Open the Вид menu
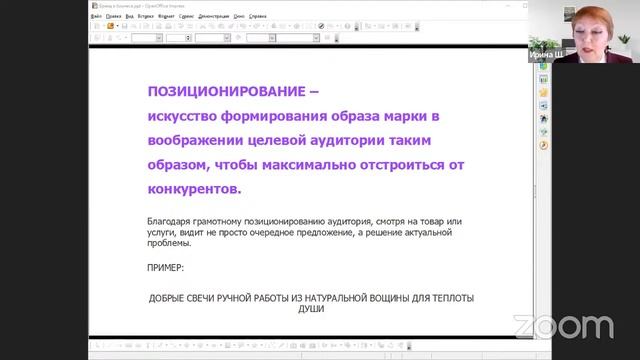 [130, 16]
